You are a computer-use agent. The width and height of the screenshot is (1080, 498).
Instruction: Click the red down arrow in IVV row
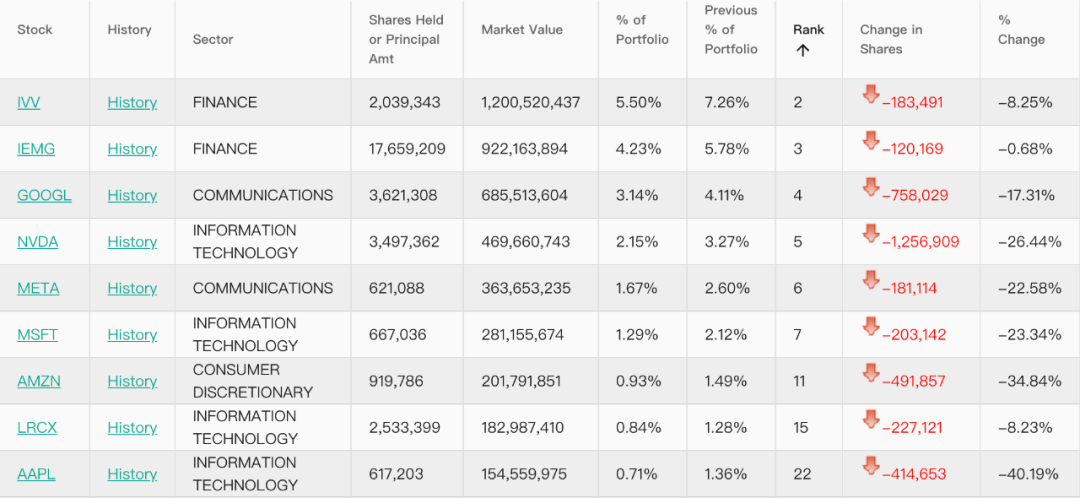(x=871, y=95)
